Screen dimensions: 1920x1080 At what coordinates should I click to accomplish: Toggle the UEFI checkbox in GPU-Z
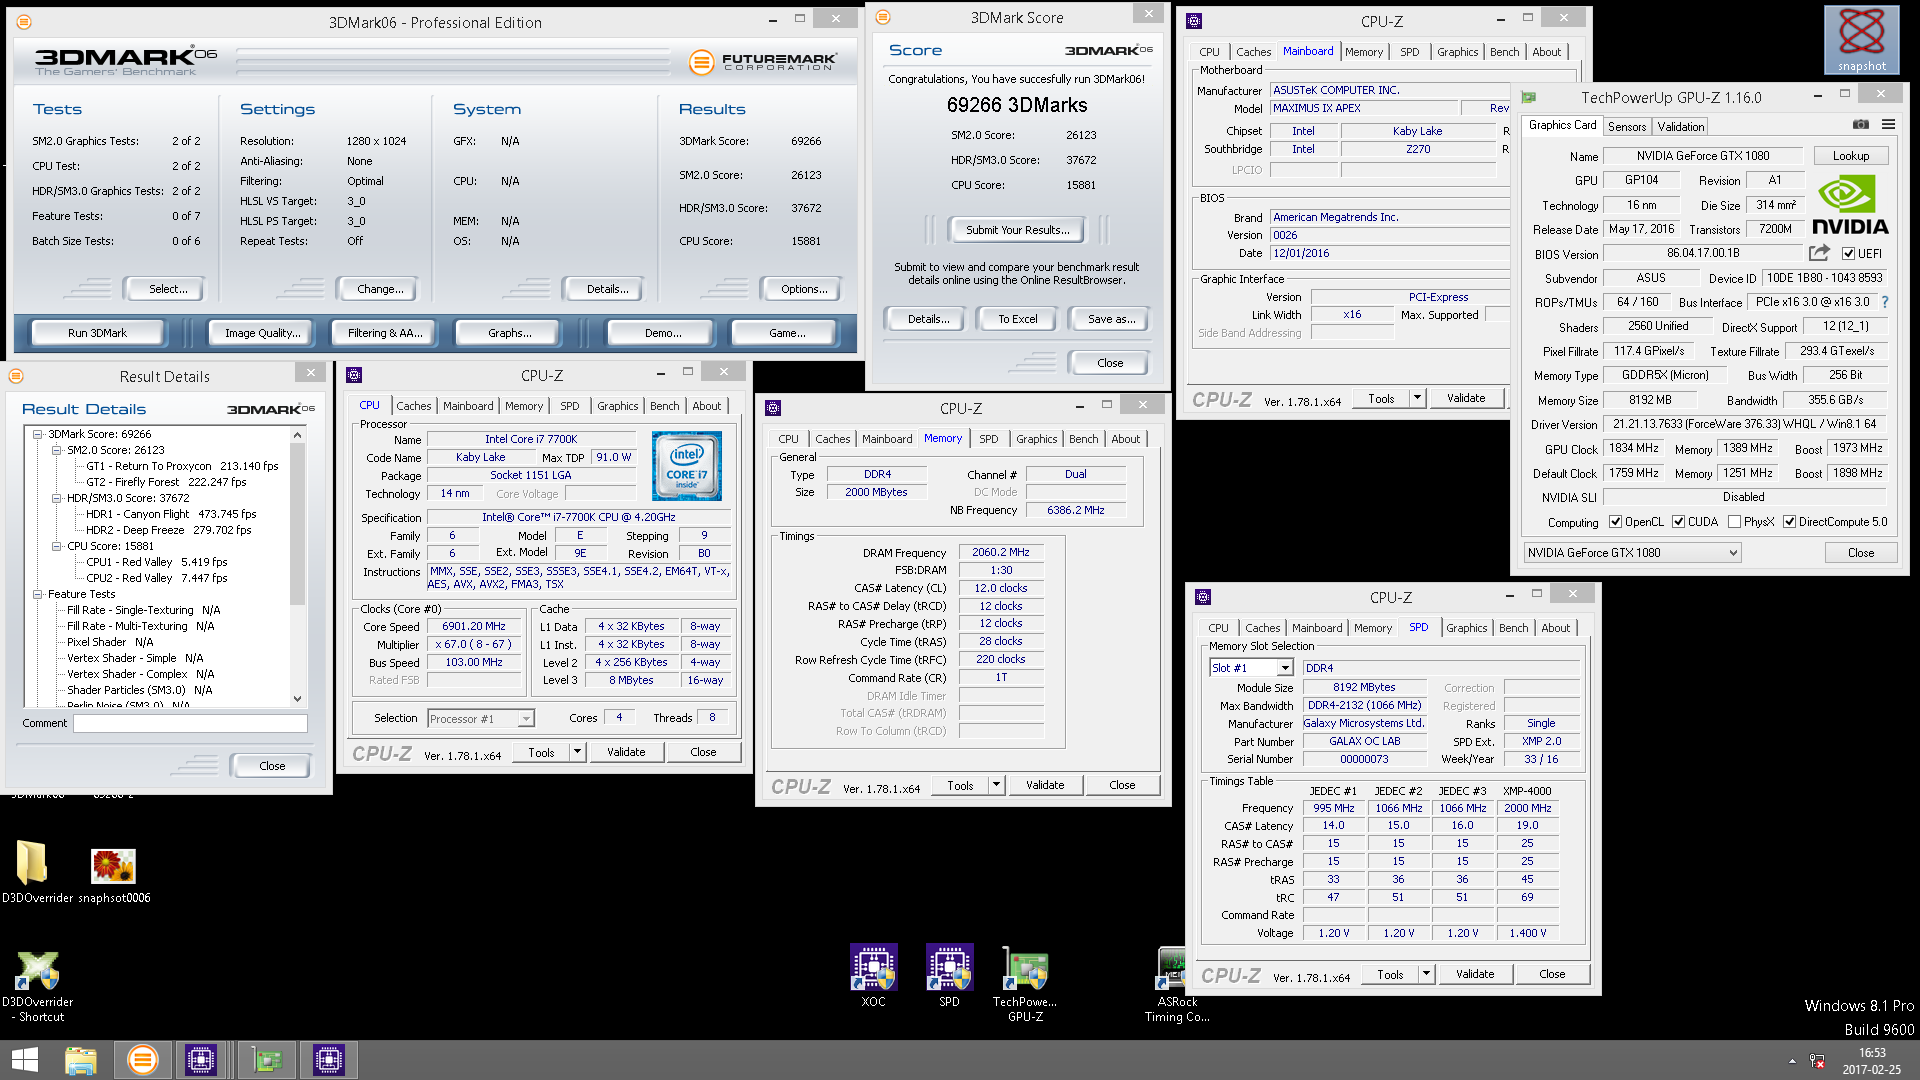click(1849, 254)
